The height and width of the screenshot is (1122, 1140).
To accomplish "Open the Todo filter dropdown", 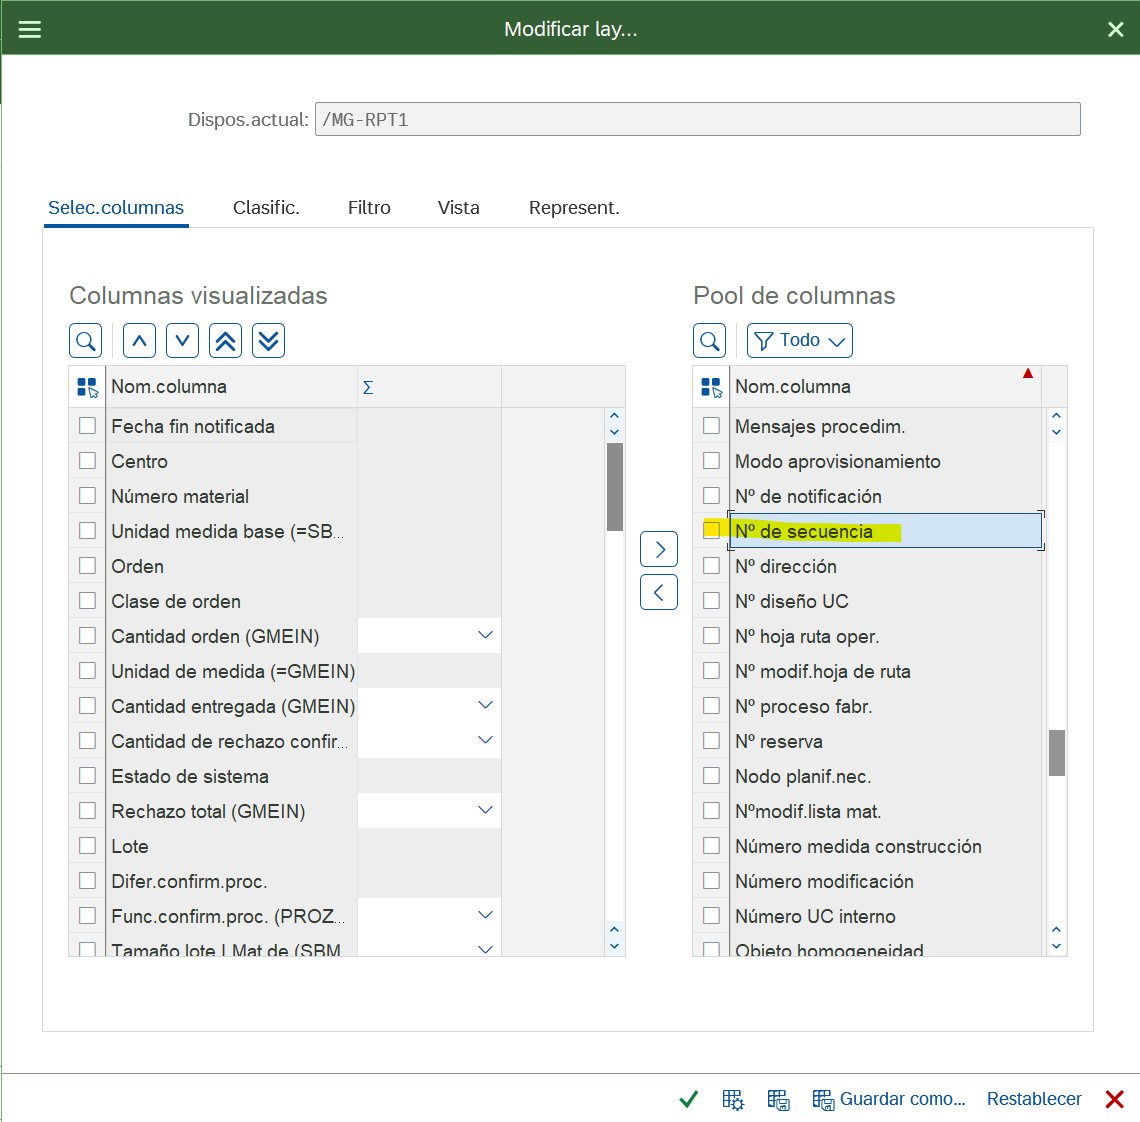I will (x=799, y=341).
